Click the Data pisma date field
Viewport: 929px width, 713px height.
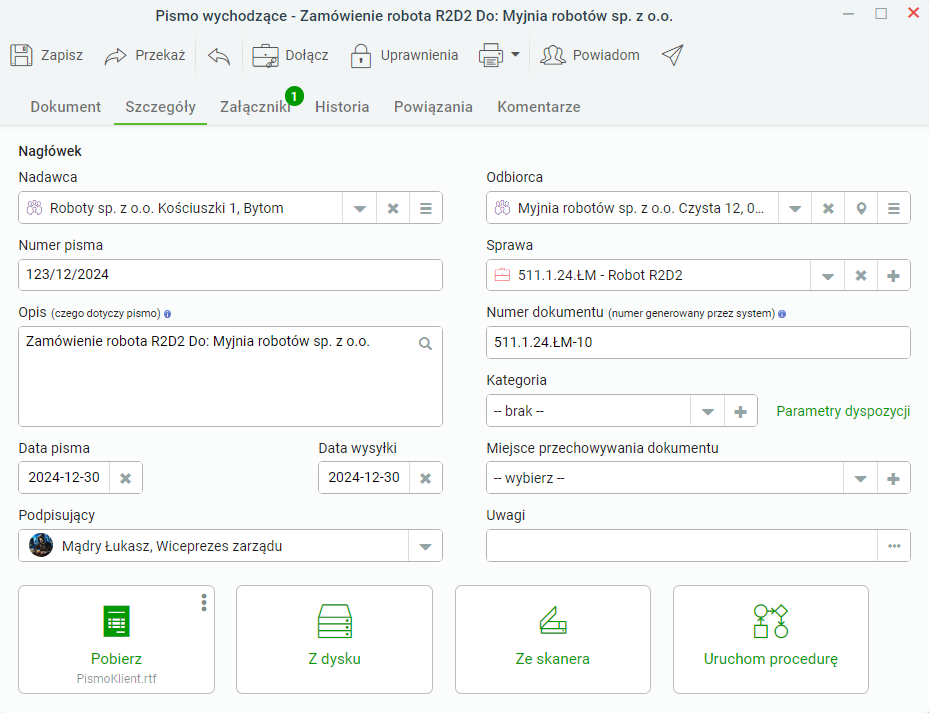pos(64,477)
